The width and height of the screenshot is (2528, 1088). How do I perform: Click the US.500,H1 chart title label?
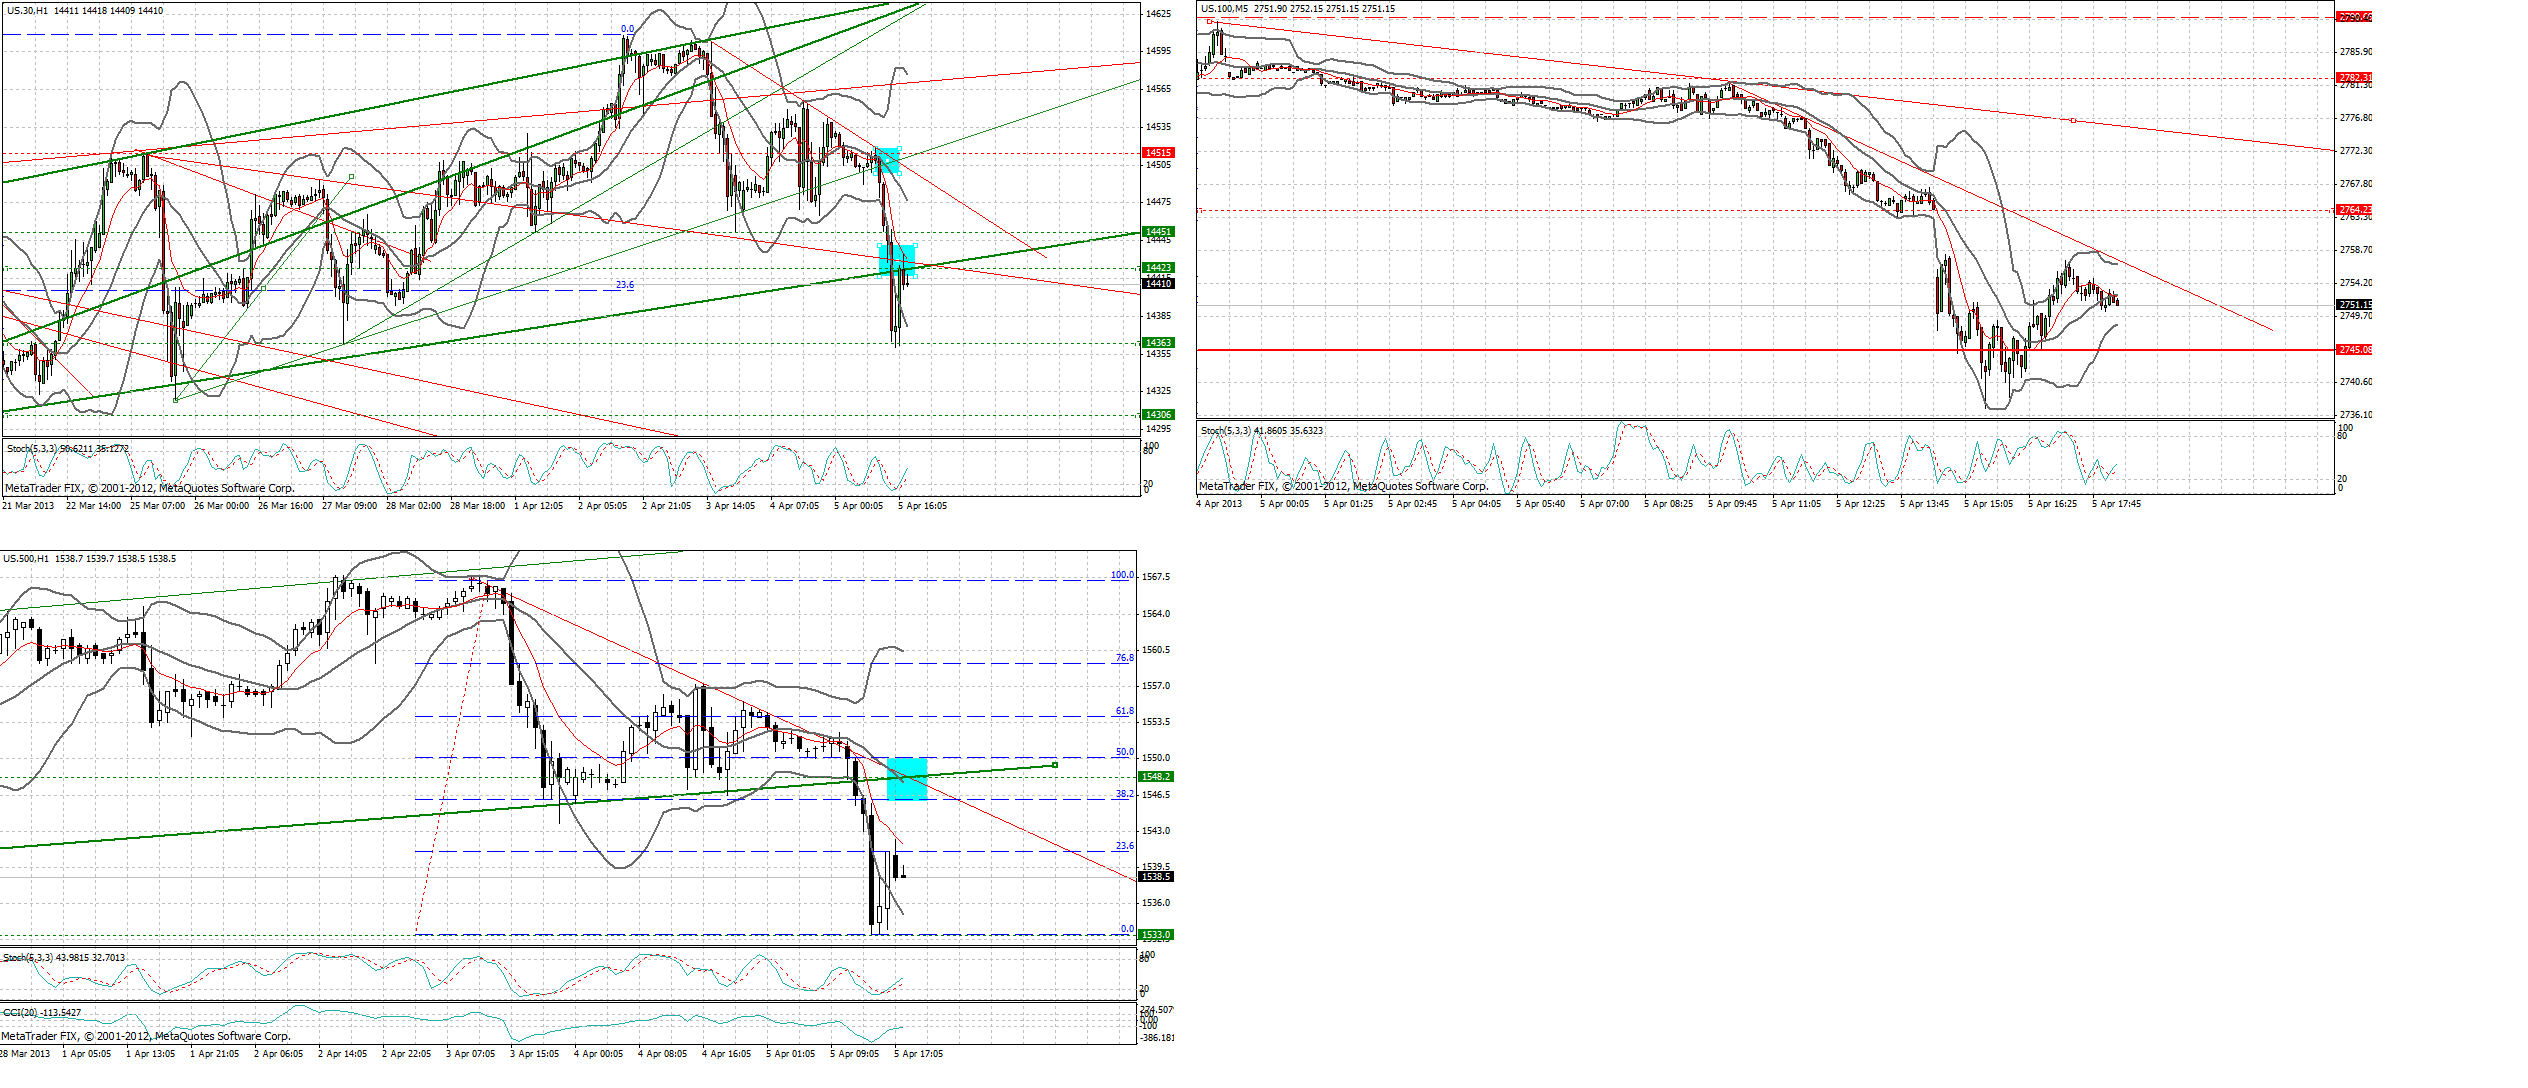coord(26,559)
